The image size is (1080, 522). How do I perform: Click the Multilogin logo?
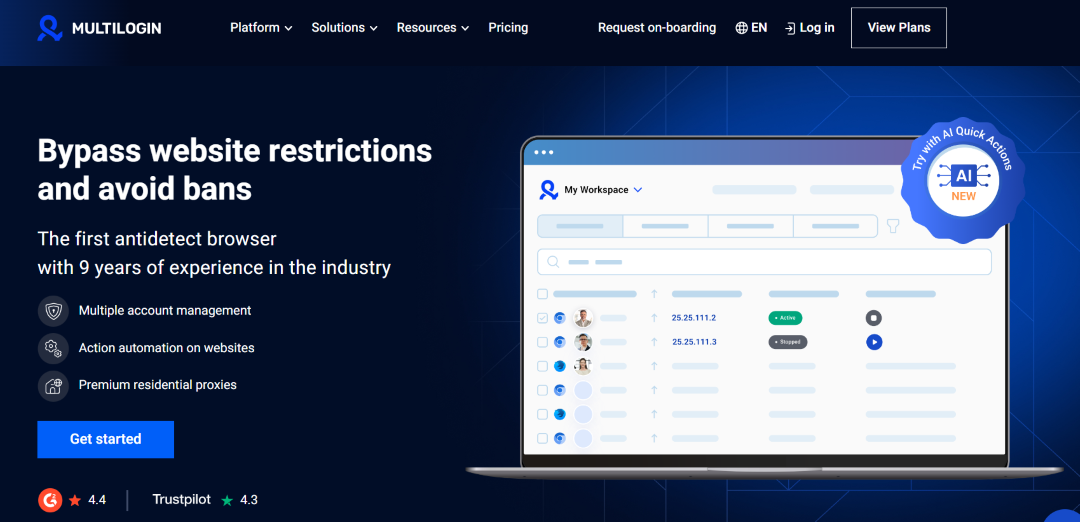[x=99, y=28]
